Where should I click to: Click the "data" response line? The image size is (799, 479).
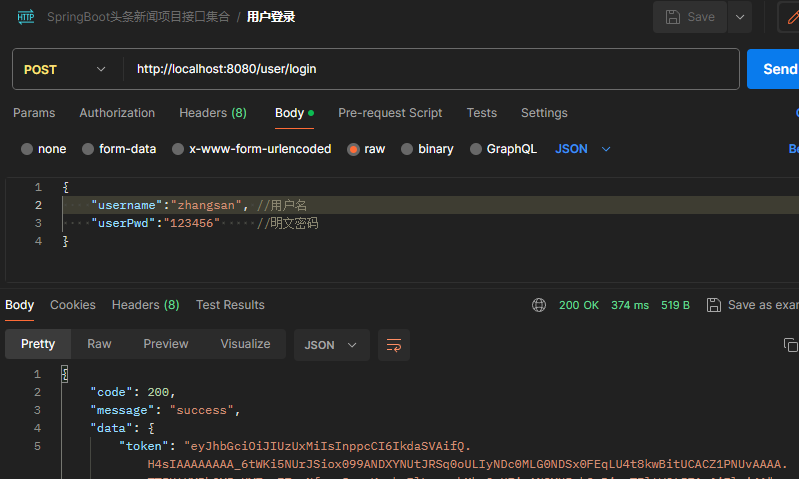pyautogui.click(x=122, y=428)
